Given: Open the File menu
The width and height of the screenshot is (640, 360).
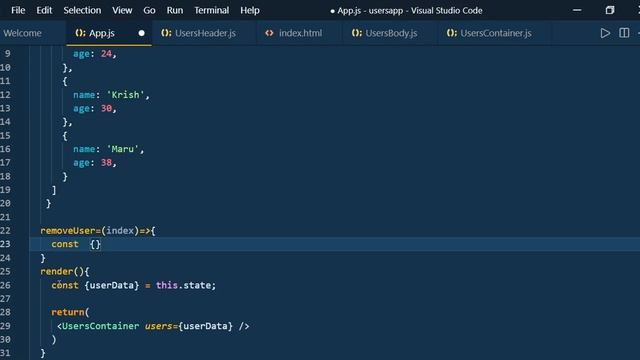Looking at the screenshot, I should pos(18,10).
